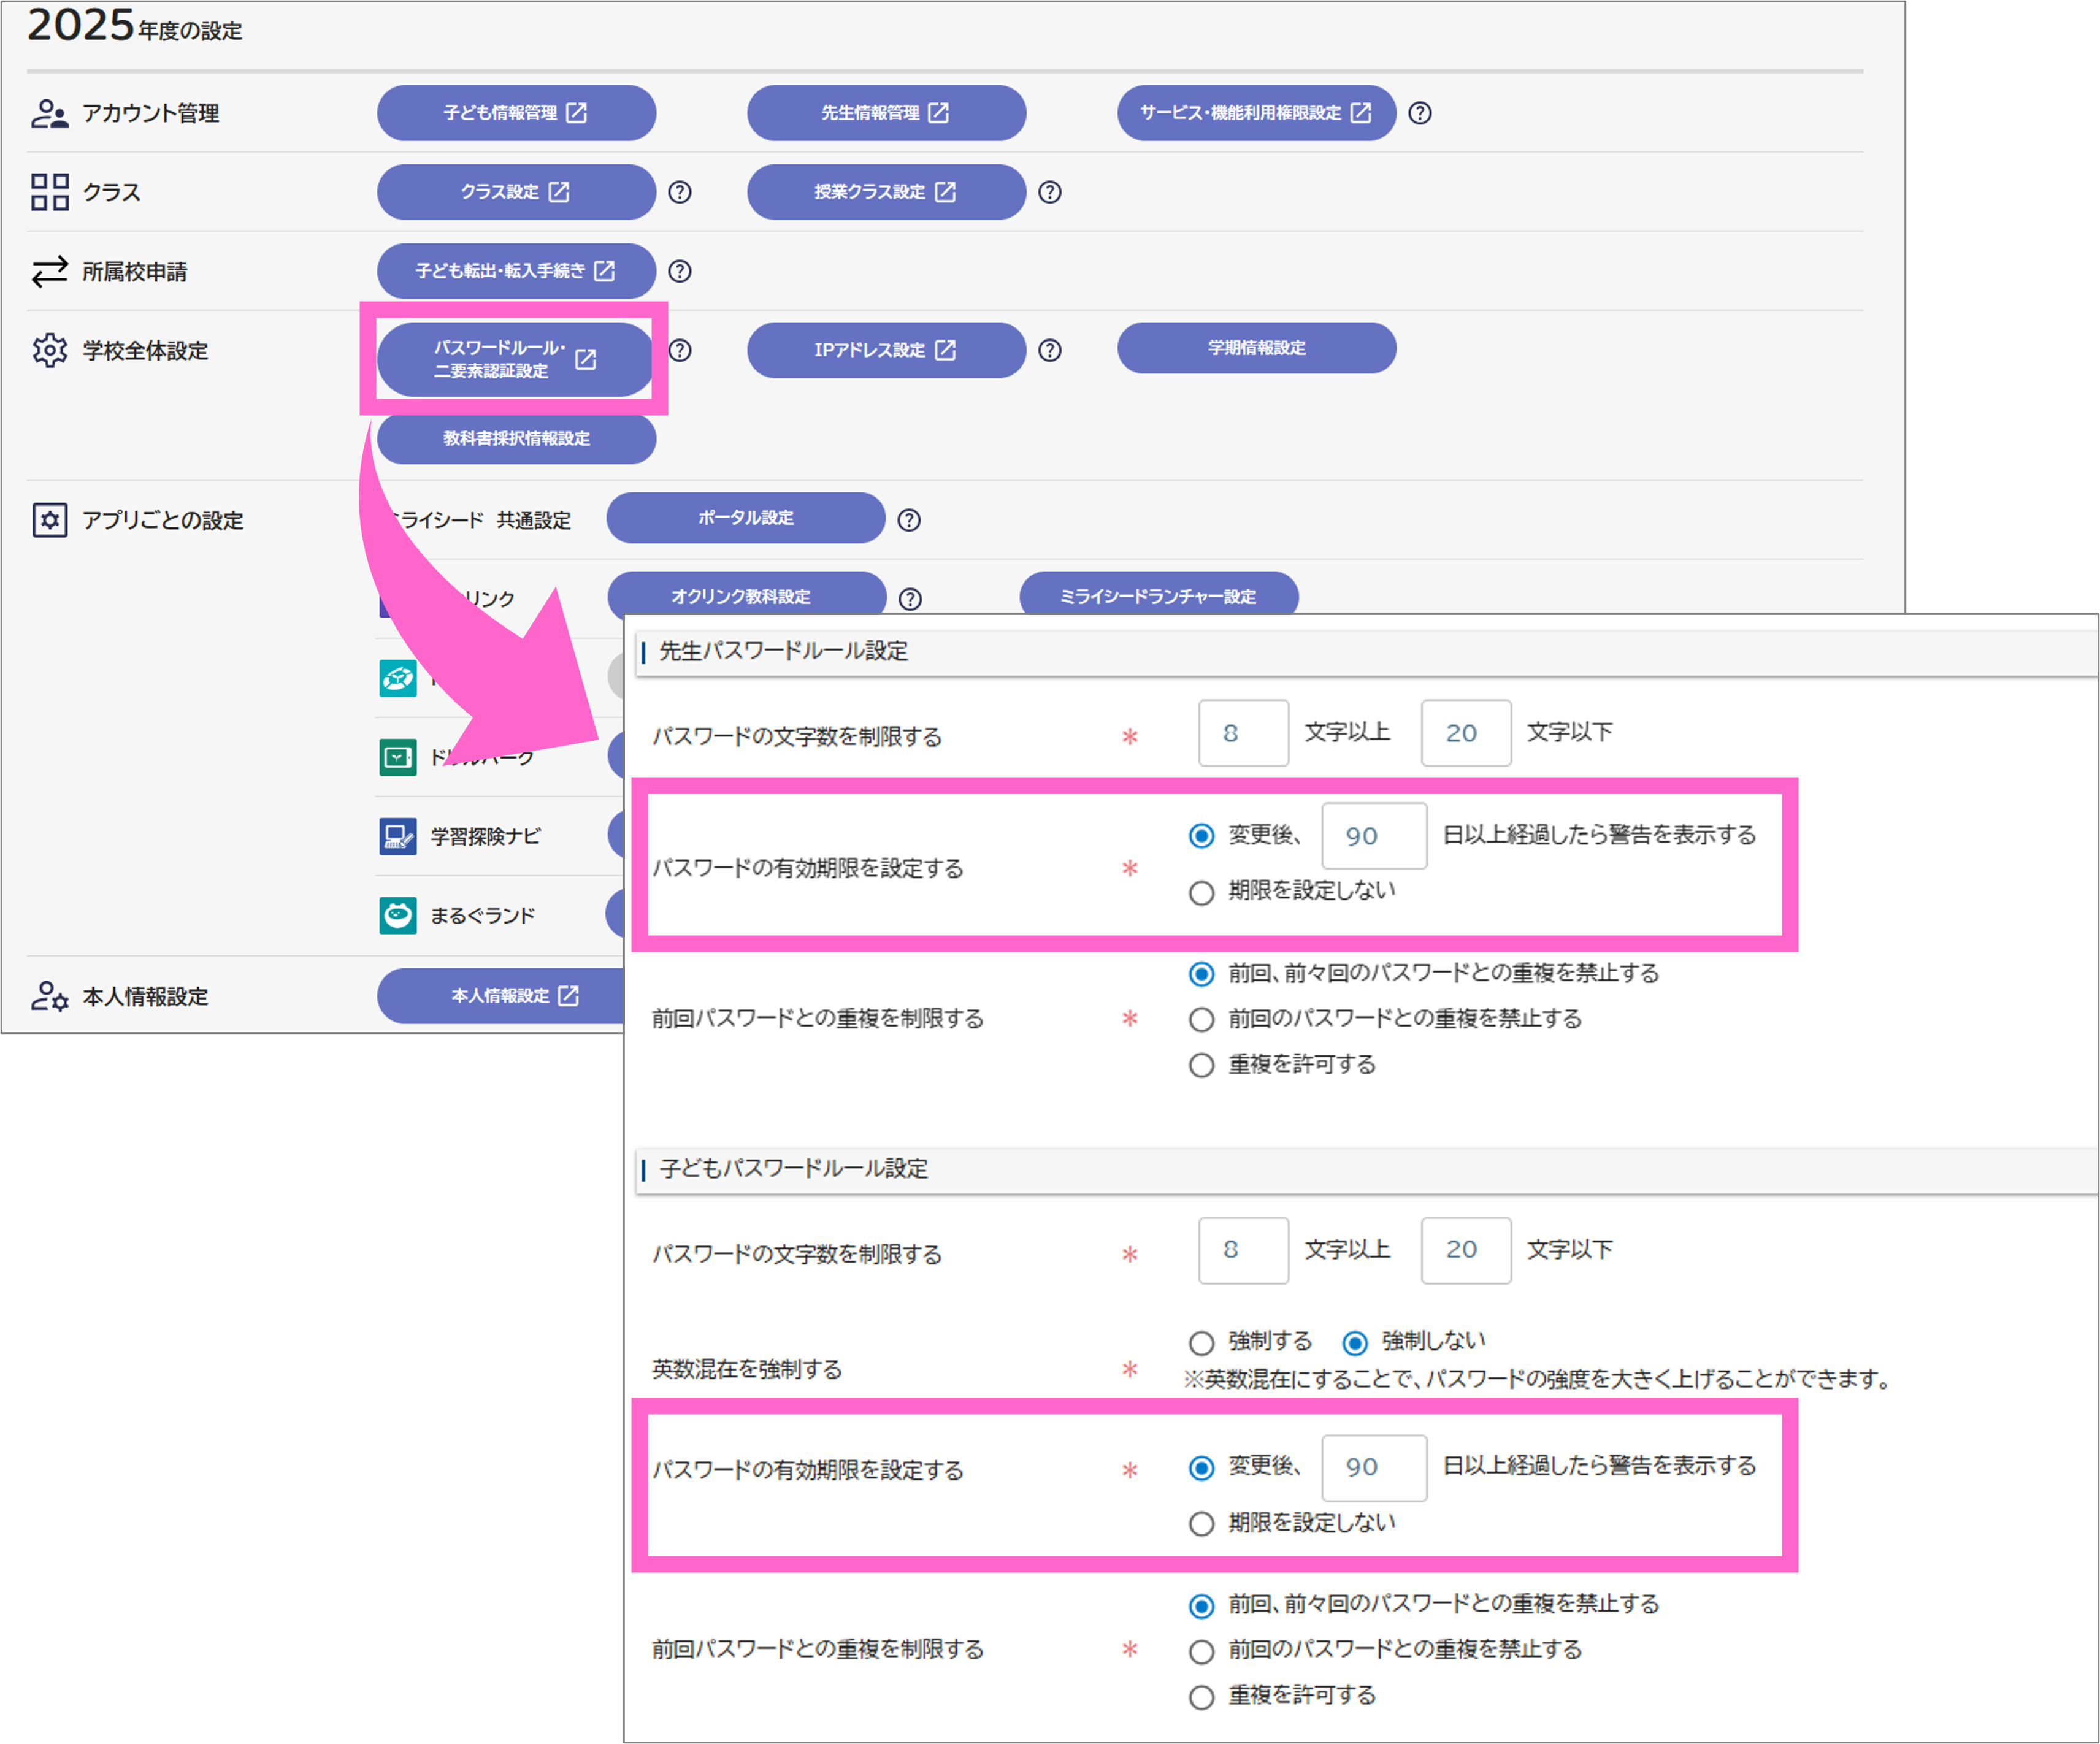
Task: Click the help icon beside 授業クラス設定
Action: click(1049, 192)
